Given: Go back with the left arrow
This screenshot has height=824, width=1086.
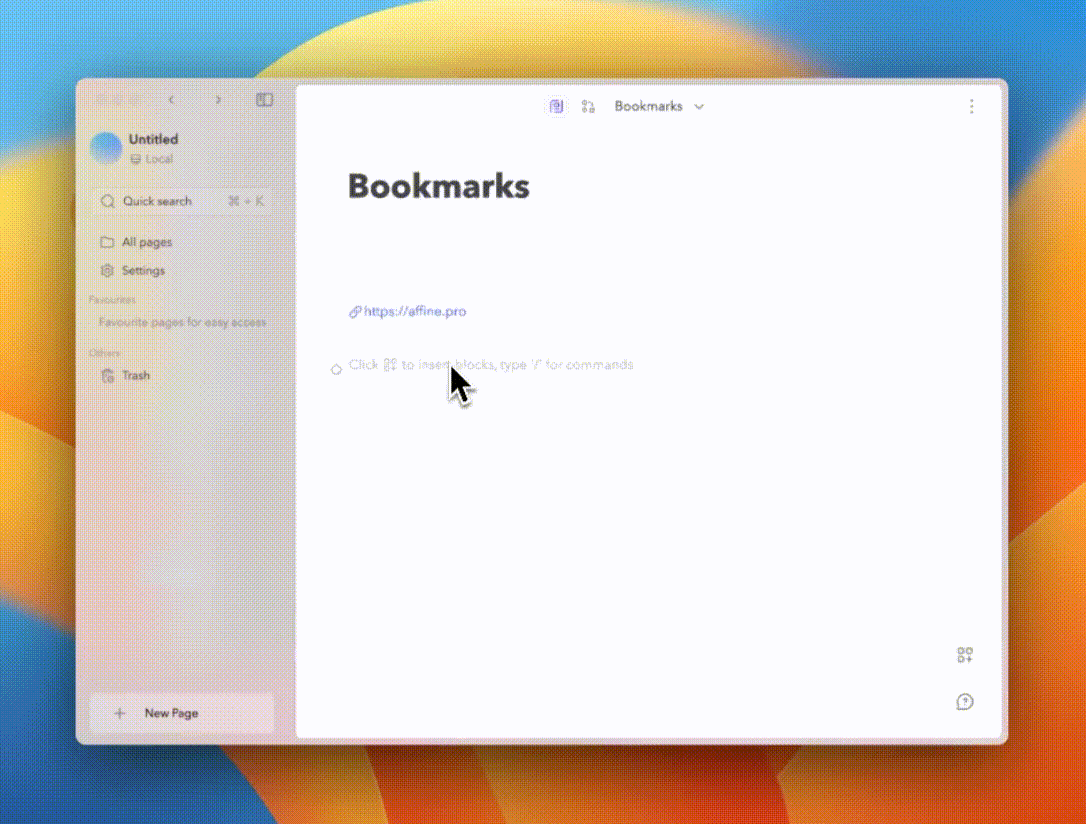Looking at the screenshot, I should 171,100.
